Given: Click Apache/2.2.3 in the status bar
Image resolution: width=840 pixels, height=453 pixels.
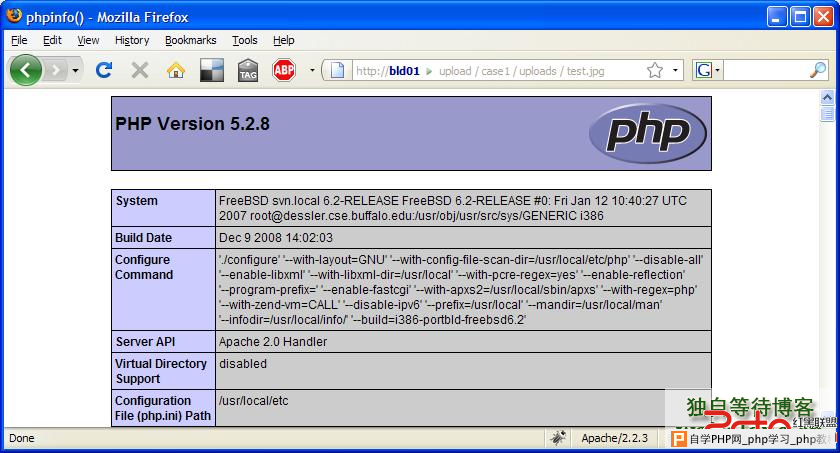Looking at the screenshot, I should point(614,439).
